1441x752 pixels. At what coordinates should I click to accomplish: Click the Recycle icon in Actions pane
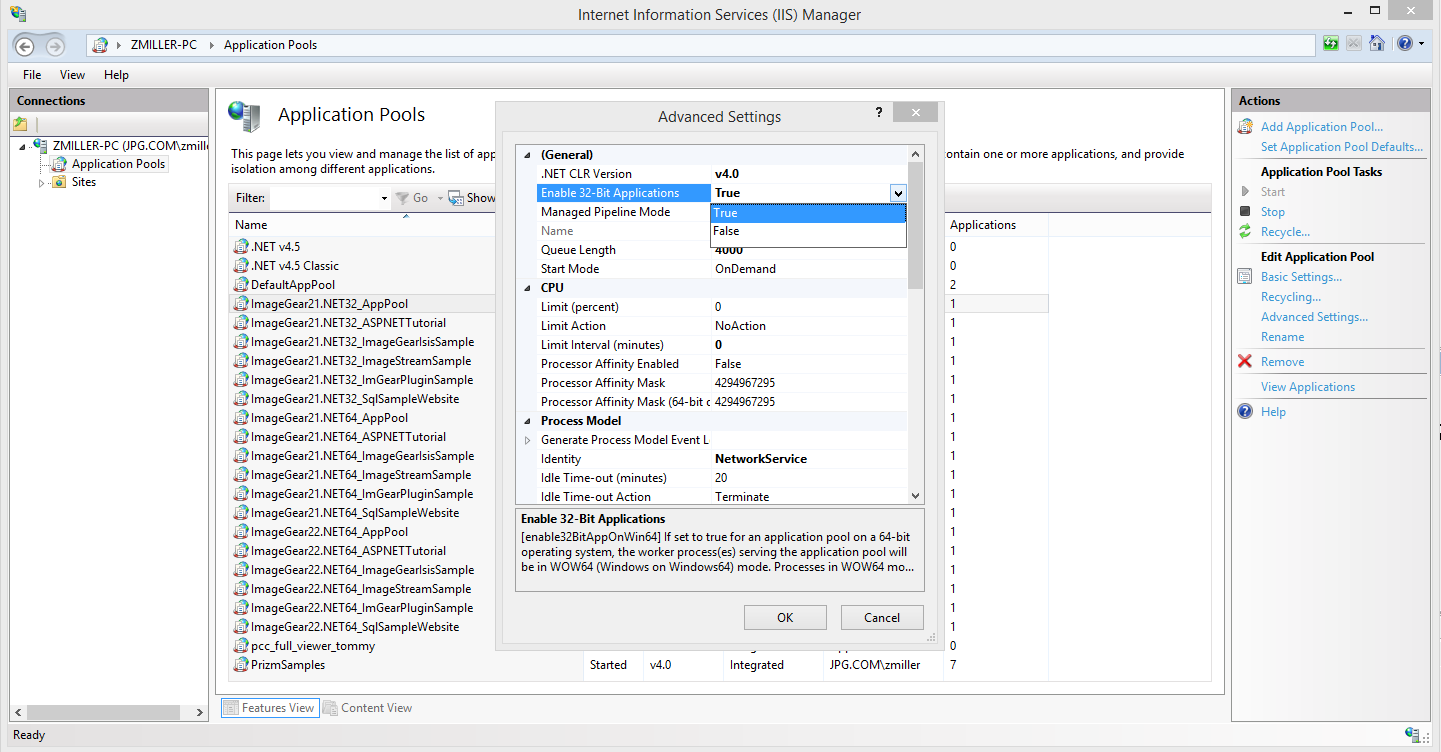coord(1245,232)
